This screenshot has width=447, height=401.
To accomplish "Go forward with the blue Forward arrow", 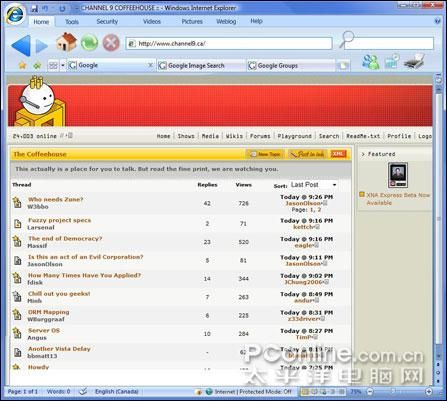I will click(x=42, y=46).
